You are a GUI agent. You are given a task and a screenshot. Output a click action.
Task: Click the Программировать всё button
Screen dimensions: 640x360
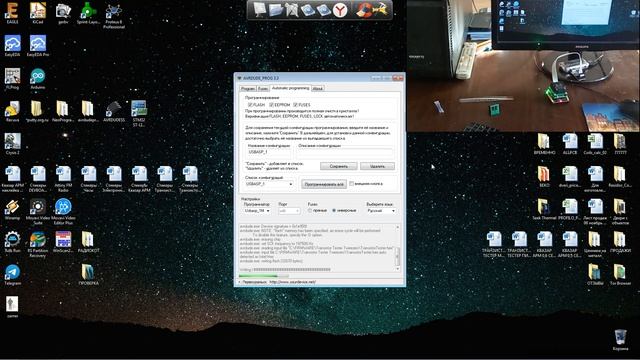point(324,184)
